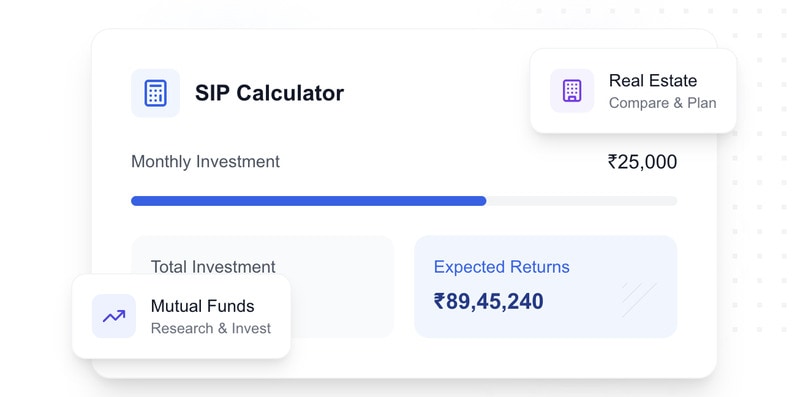This screenshot has width=800, height=397.
Task: Click the SIP Calculator heading
Action: [x=269, y=93]
